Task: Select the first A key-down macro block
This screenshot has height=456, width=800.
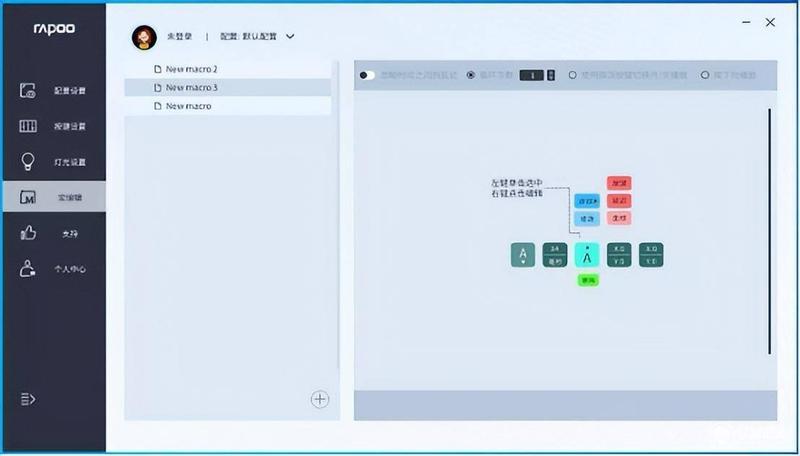Action: click(x=523, y=255)
